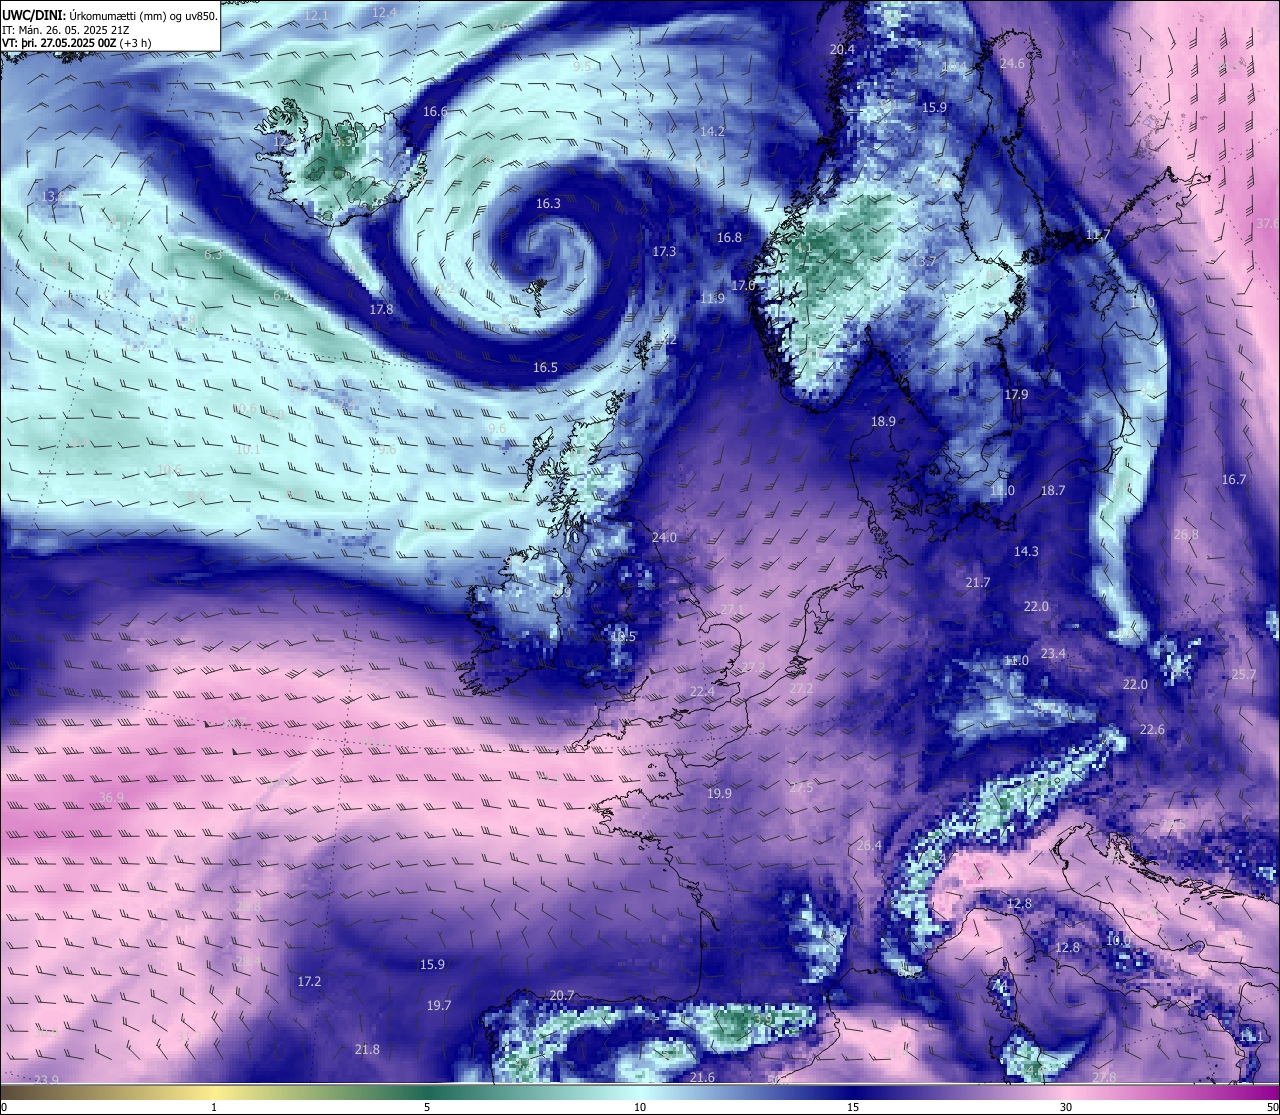Click the UWC/DINI map title text

tap(109, 17)
